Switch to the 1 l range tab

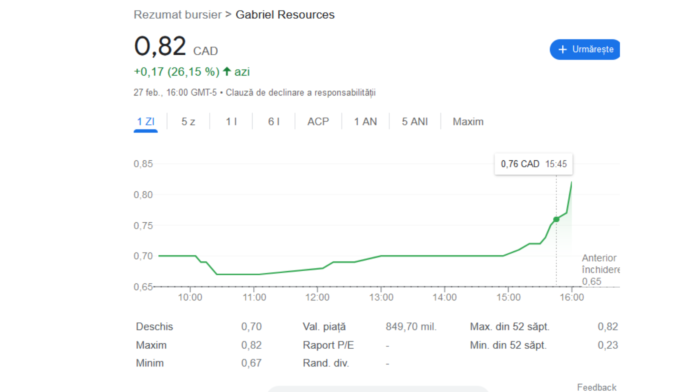[x=231, y=122]
